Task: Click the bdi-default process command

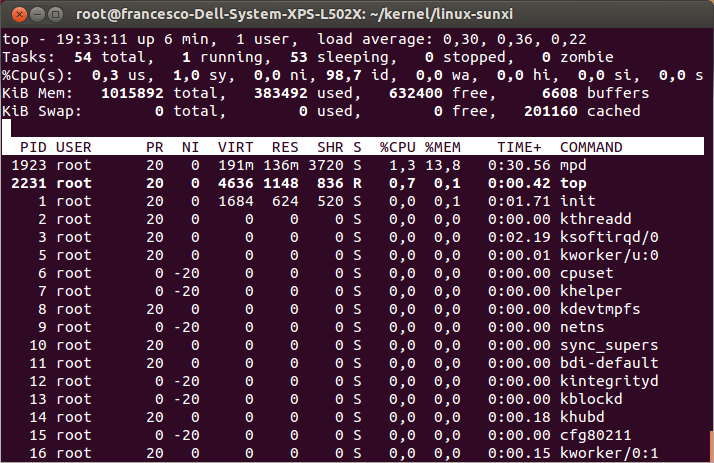Action: click(609, 363)
